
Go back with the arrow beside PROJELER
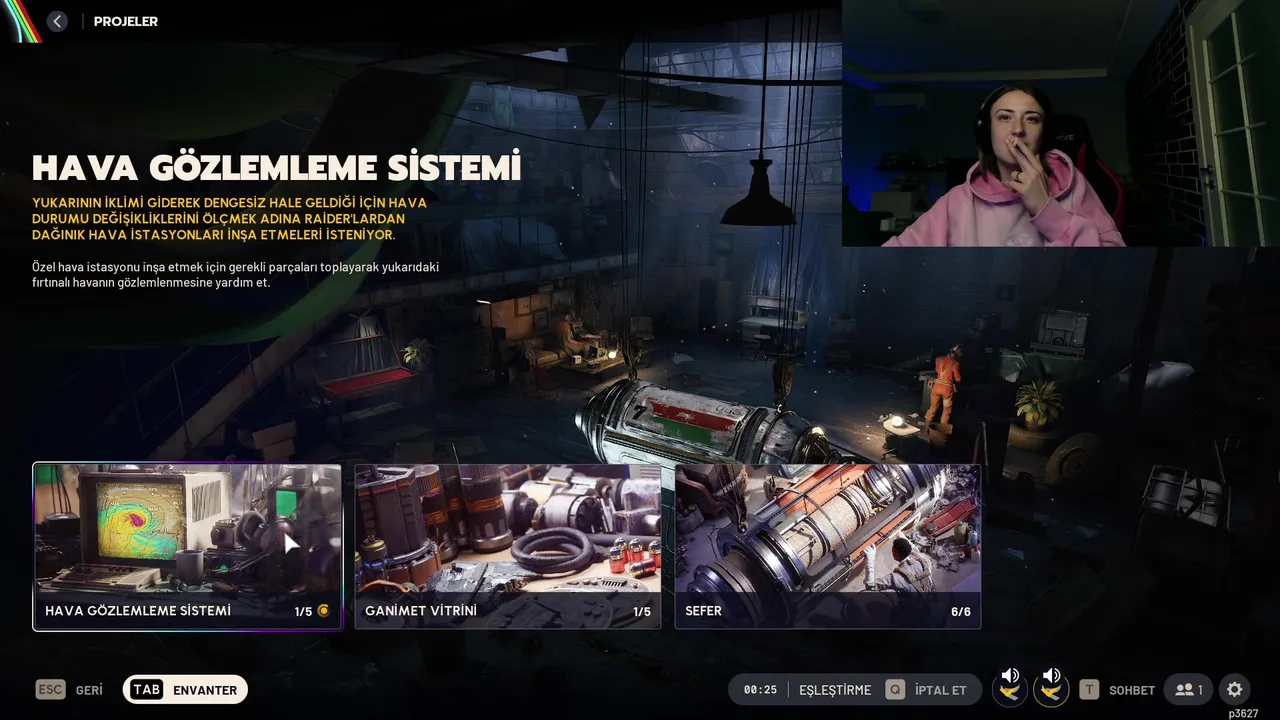pos(57,21)
